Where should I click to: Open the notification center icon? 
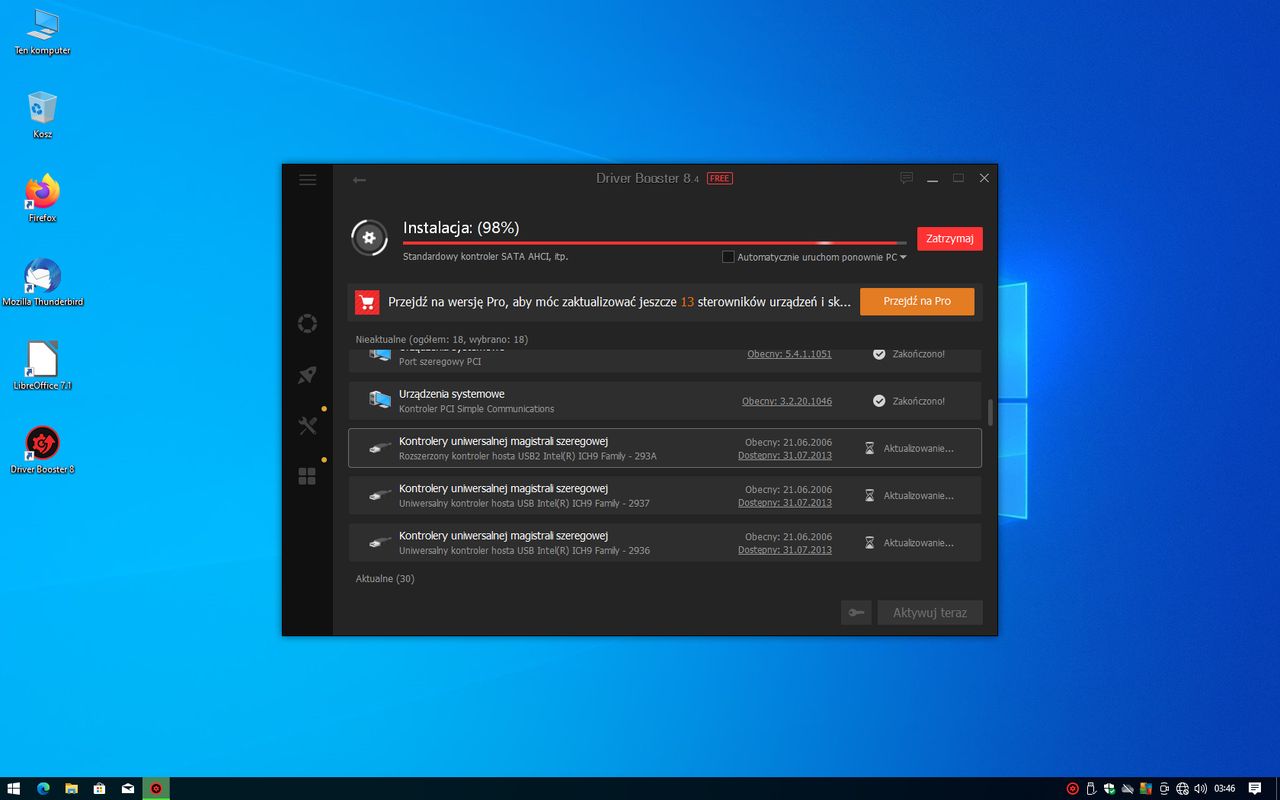tap(1255, 788)
